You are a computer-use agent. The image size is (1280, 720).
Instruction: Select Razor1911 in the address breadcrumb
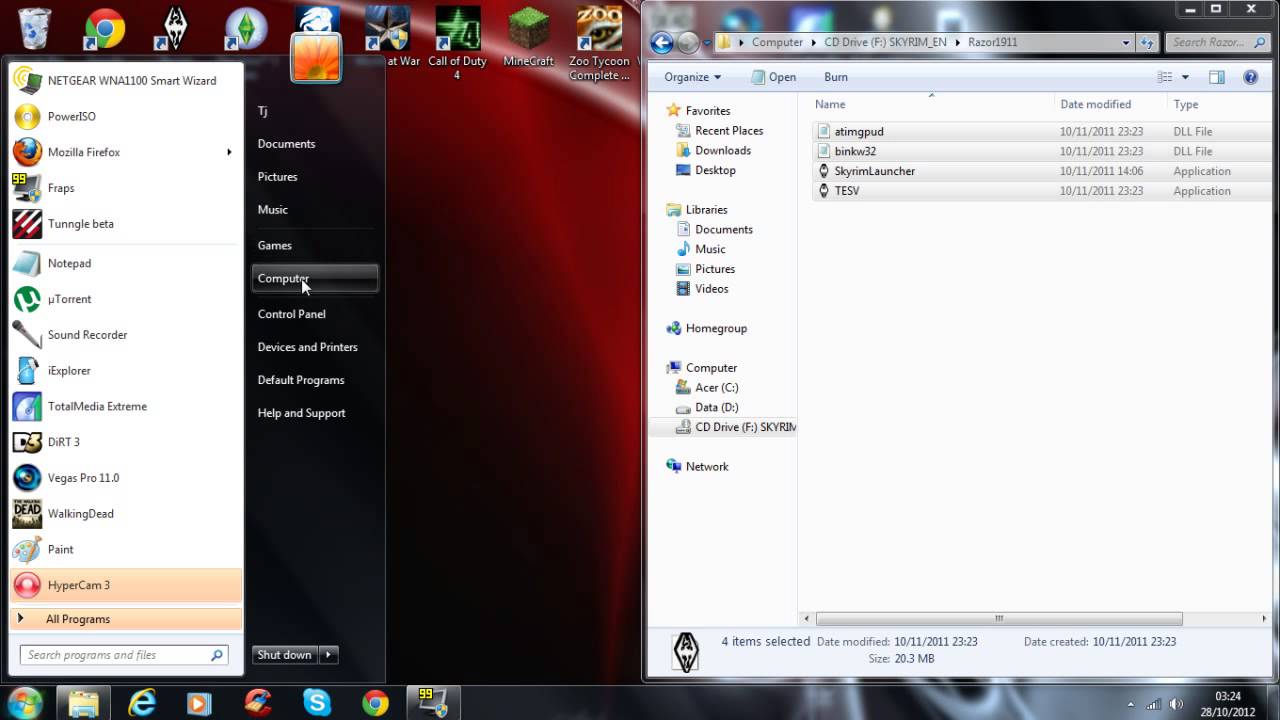[992, 42]
